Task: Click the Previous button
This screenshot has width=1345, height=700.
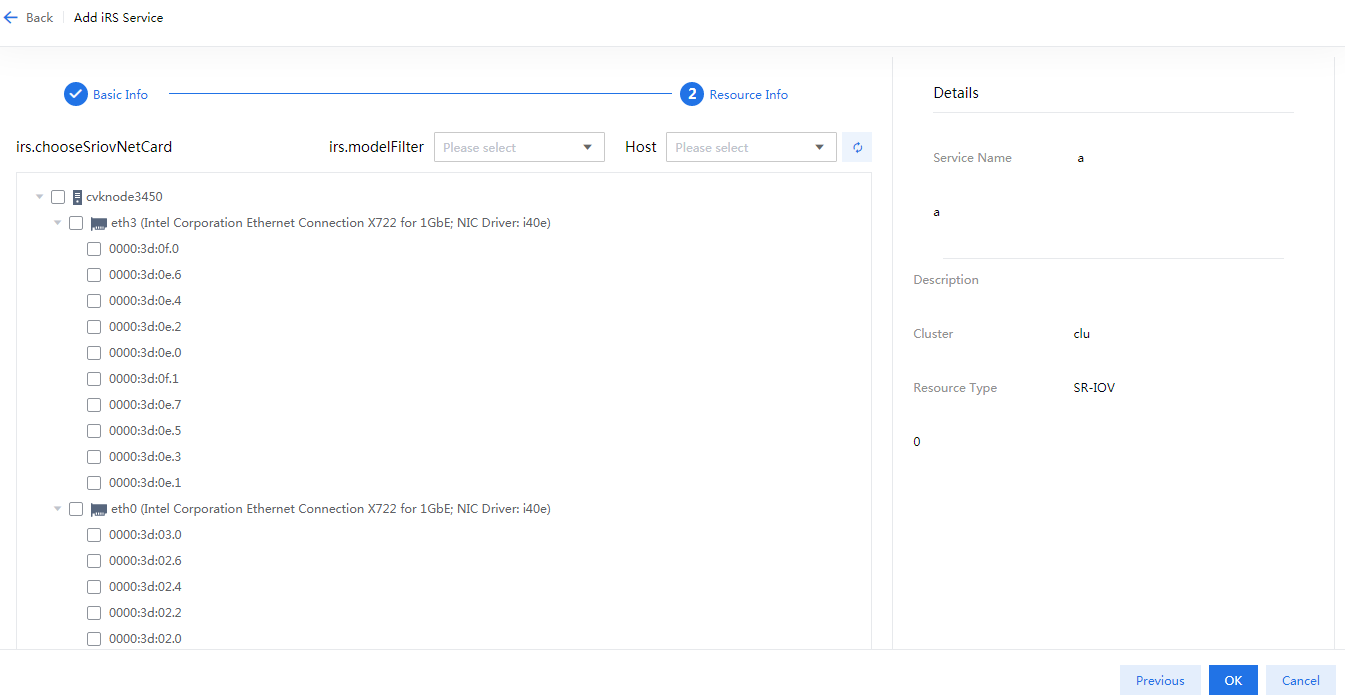Action: [x=1160, y=680]
